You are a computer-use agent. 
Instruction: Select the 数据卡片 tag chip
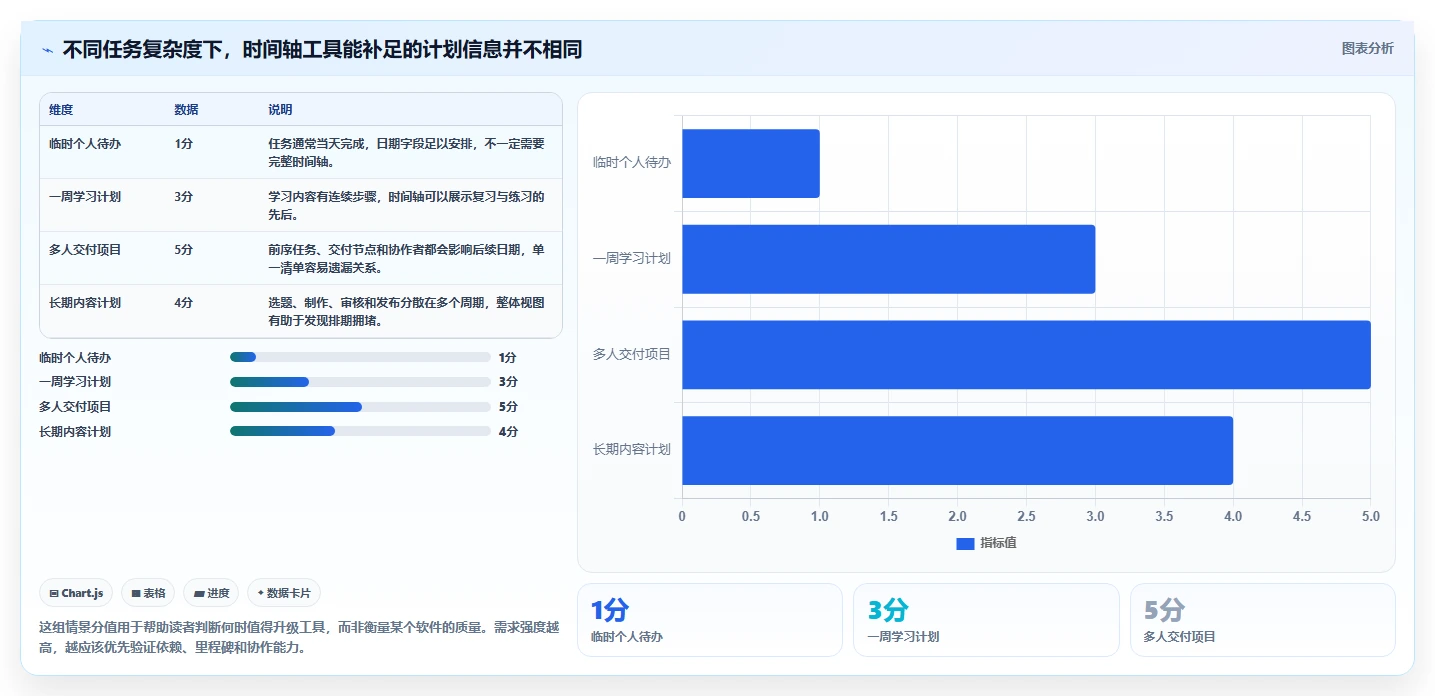click(x=284, y=593)
